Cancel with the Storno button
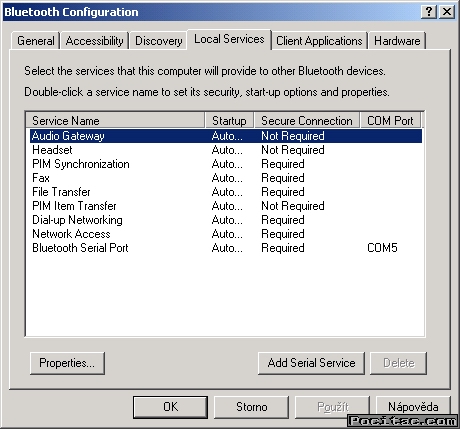 pyautogui.click(x=252, y=407)
